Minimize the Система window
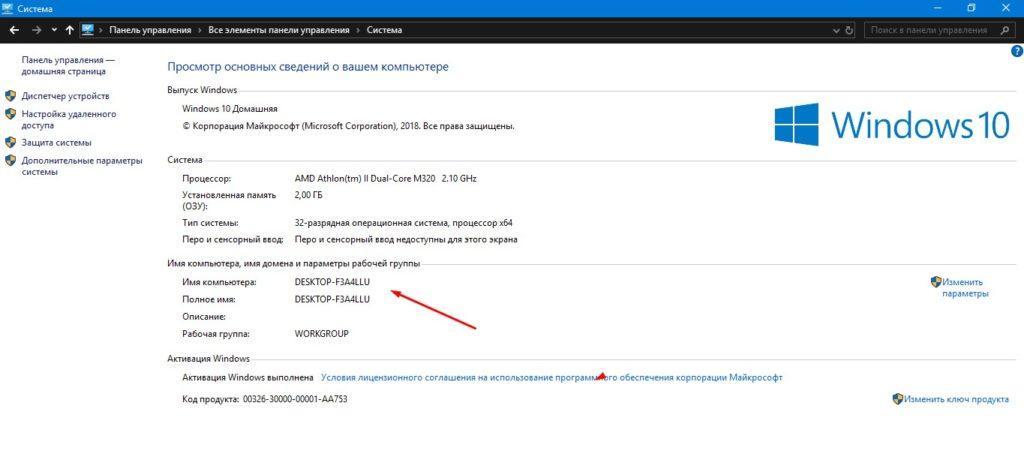 click(x=936, y=8)
